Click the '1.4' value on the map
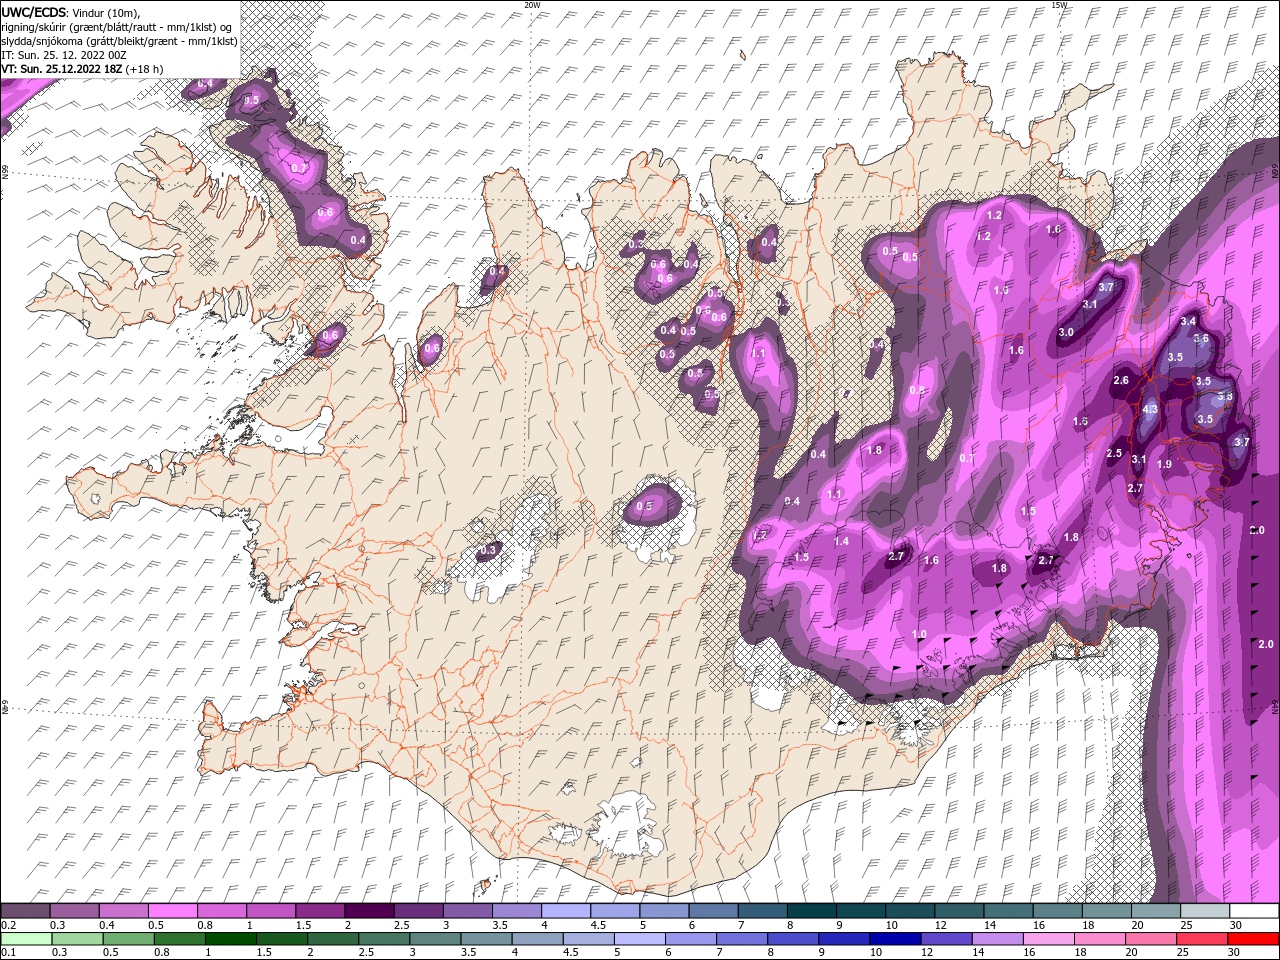 [842, 541]
